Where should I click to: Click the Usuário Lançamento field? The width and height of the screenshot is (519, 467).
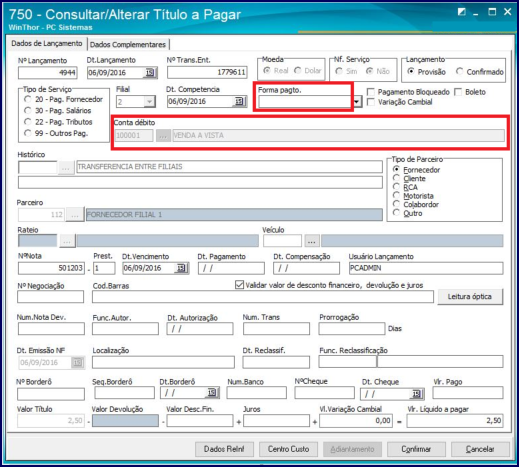pyautogui.click(x=426, y=268)
